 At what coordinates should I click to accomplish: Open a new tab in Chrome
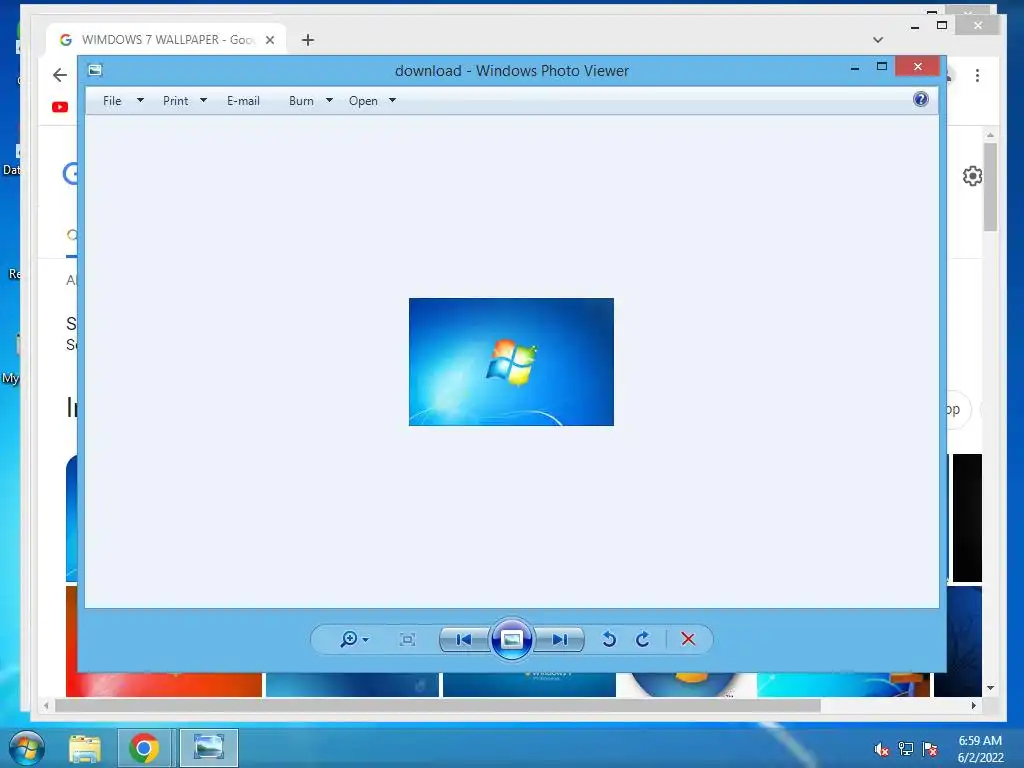[x=308, y=40]
